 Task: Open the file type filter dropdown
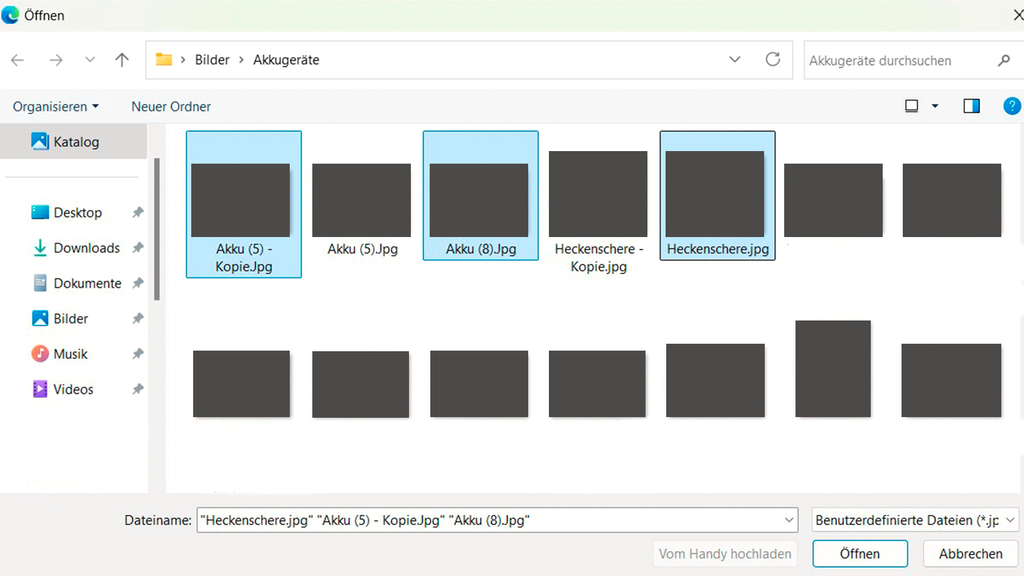pyautogui.click(x=915, y=520)
